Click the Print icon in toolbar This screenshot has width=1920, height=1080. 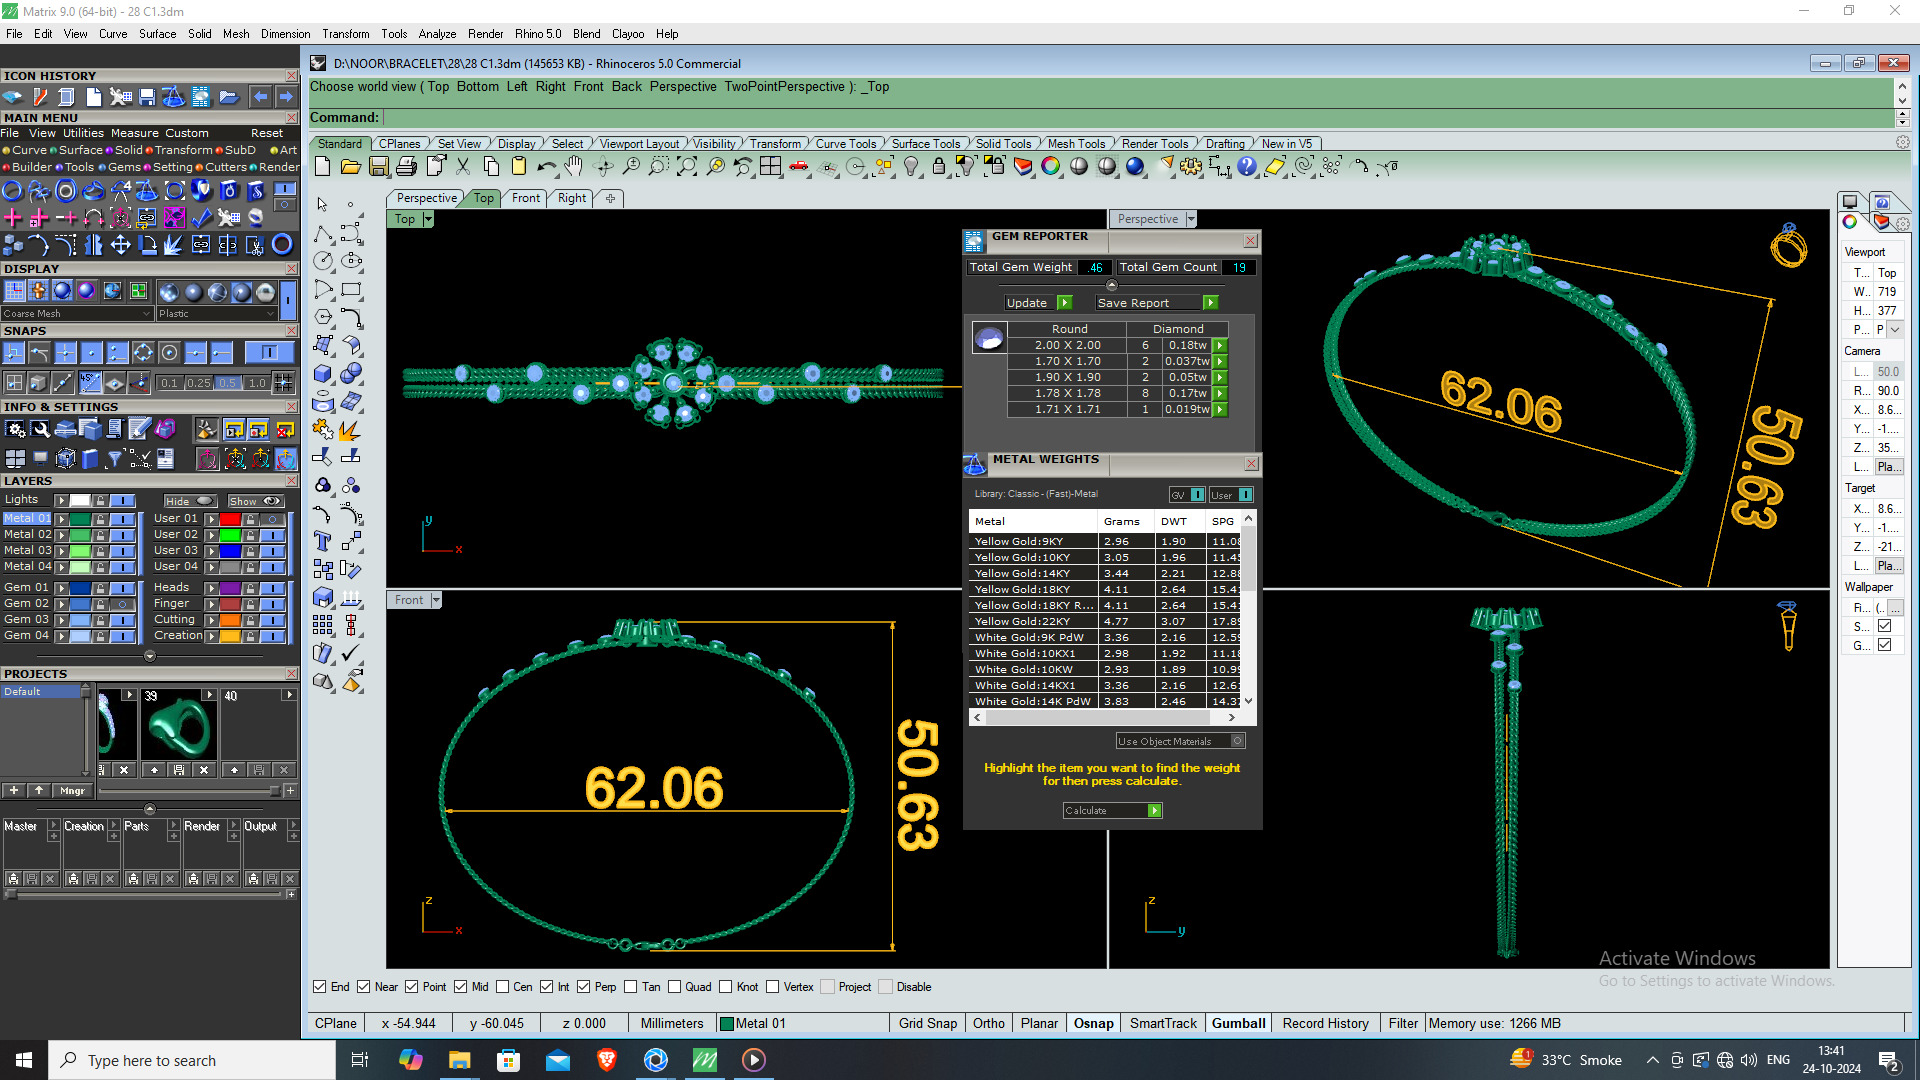(406, 167)
